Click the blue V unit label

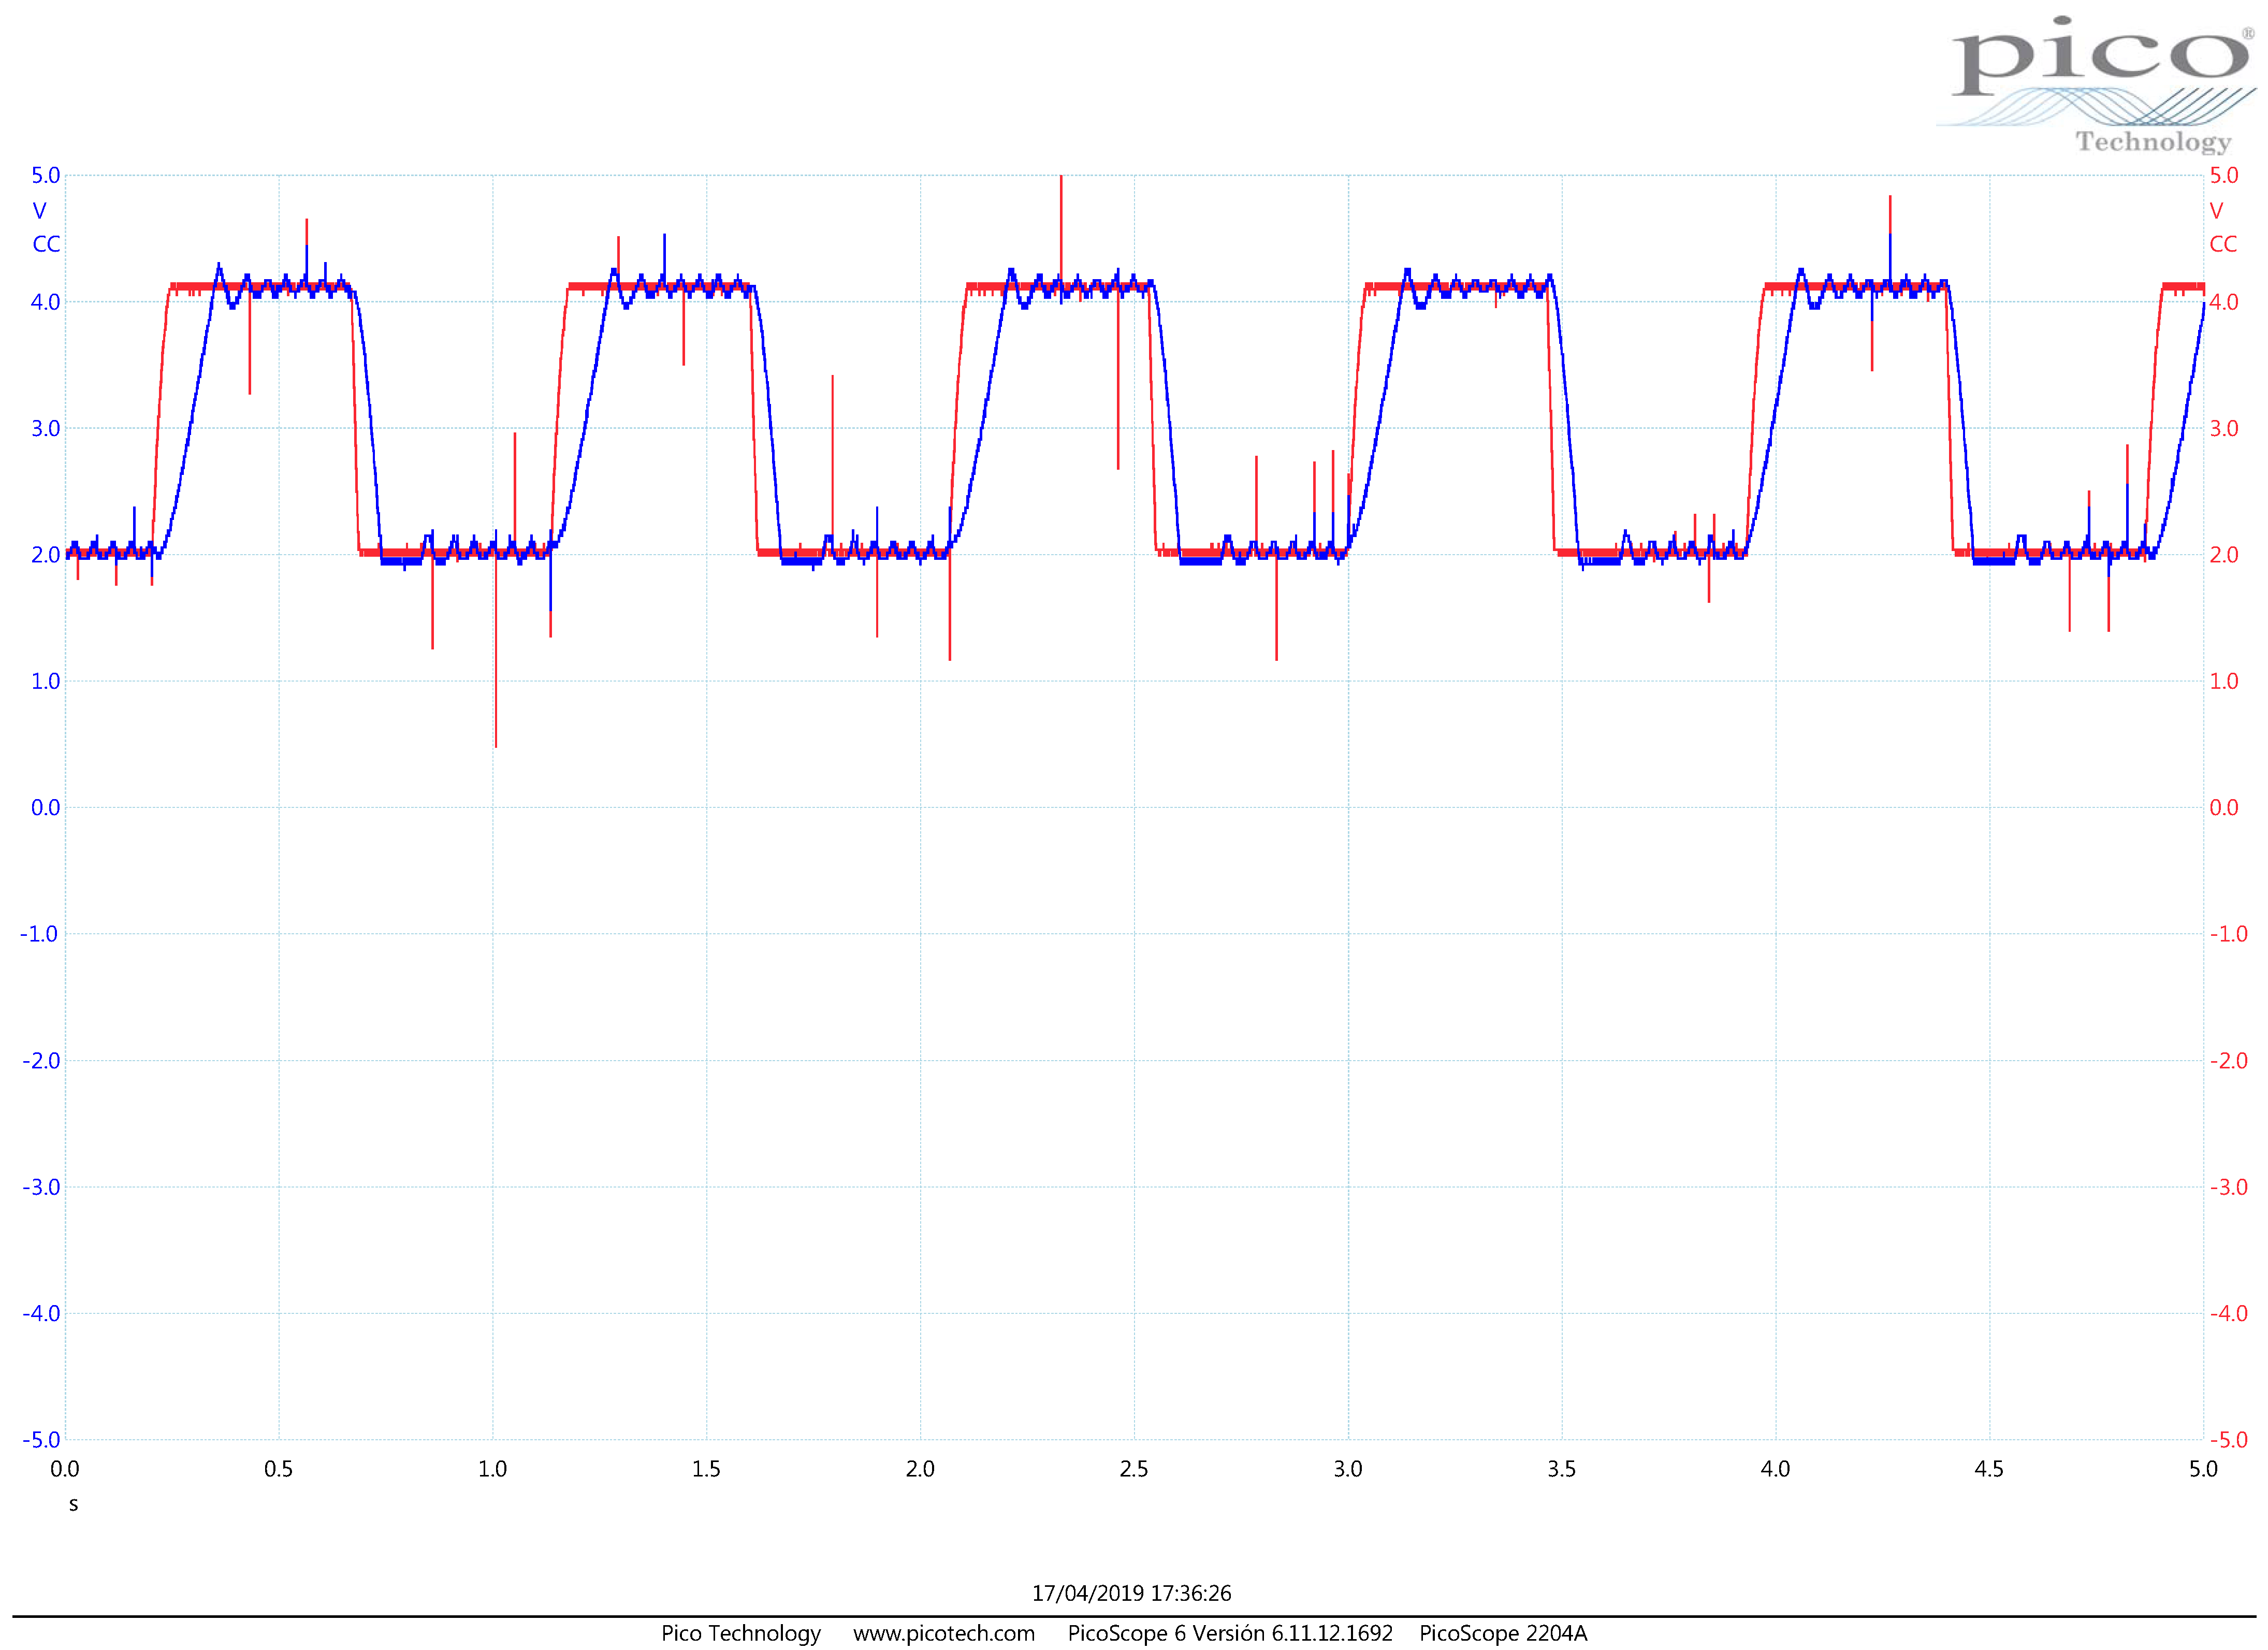pos(39,211)
